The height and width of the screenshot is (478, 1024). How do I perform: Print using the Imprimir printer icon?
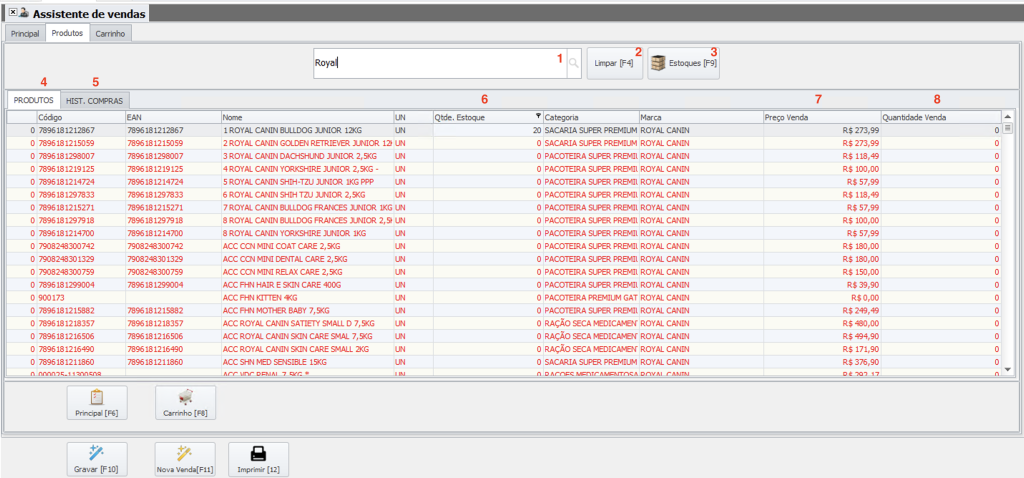[258, 460]
